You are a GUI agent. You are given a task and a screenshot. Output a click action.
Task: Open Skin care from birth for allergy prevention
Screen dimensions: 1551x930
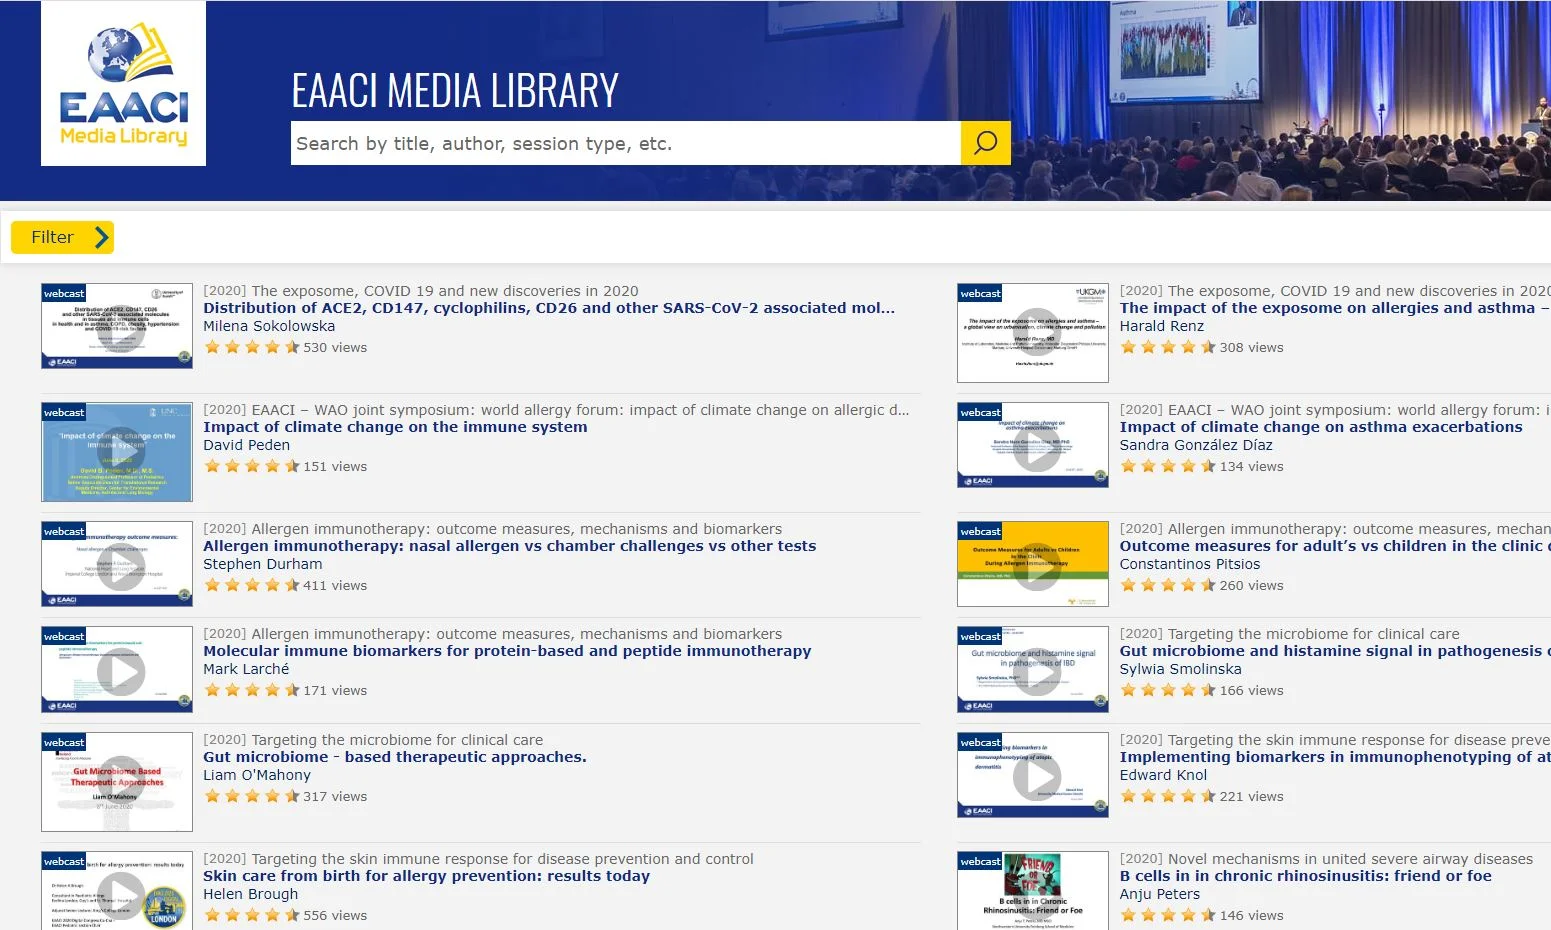[426, 876]
